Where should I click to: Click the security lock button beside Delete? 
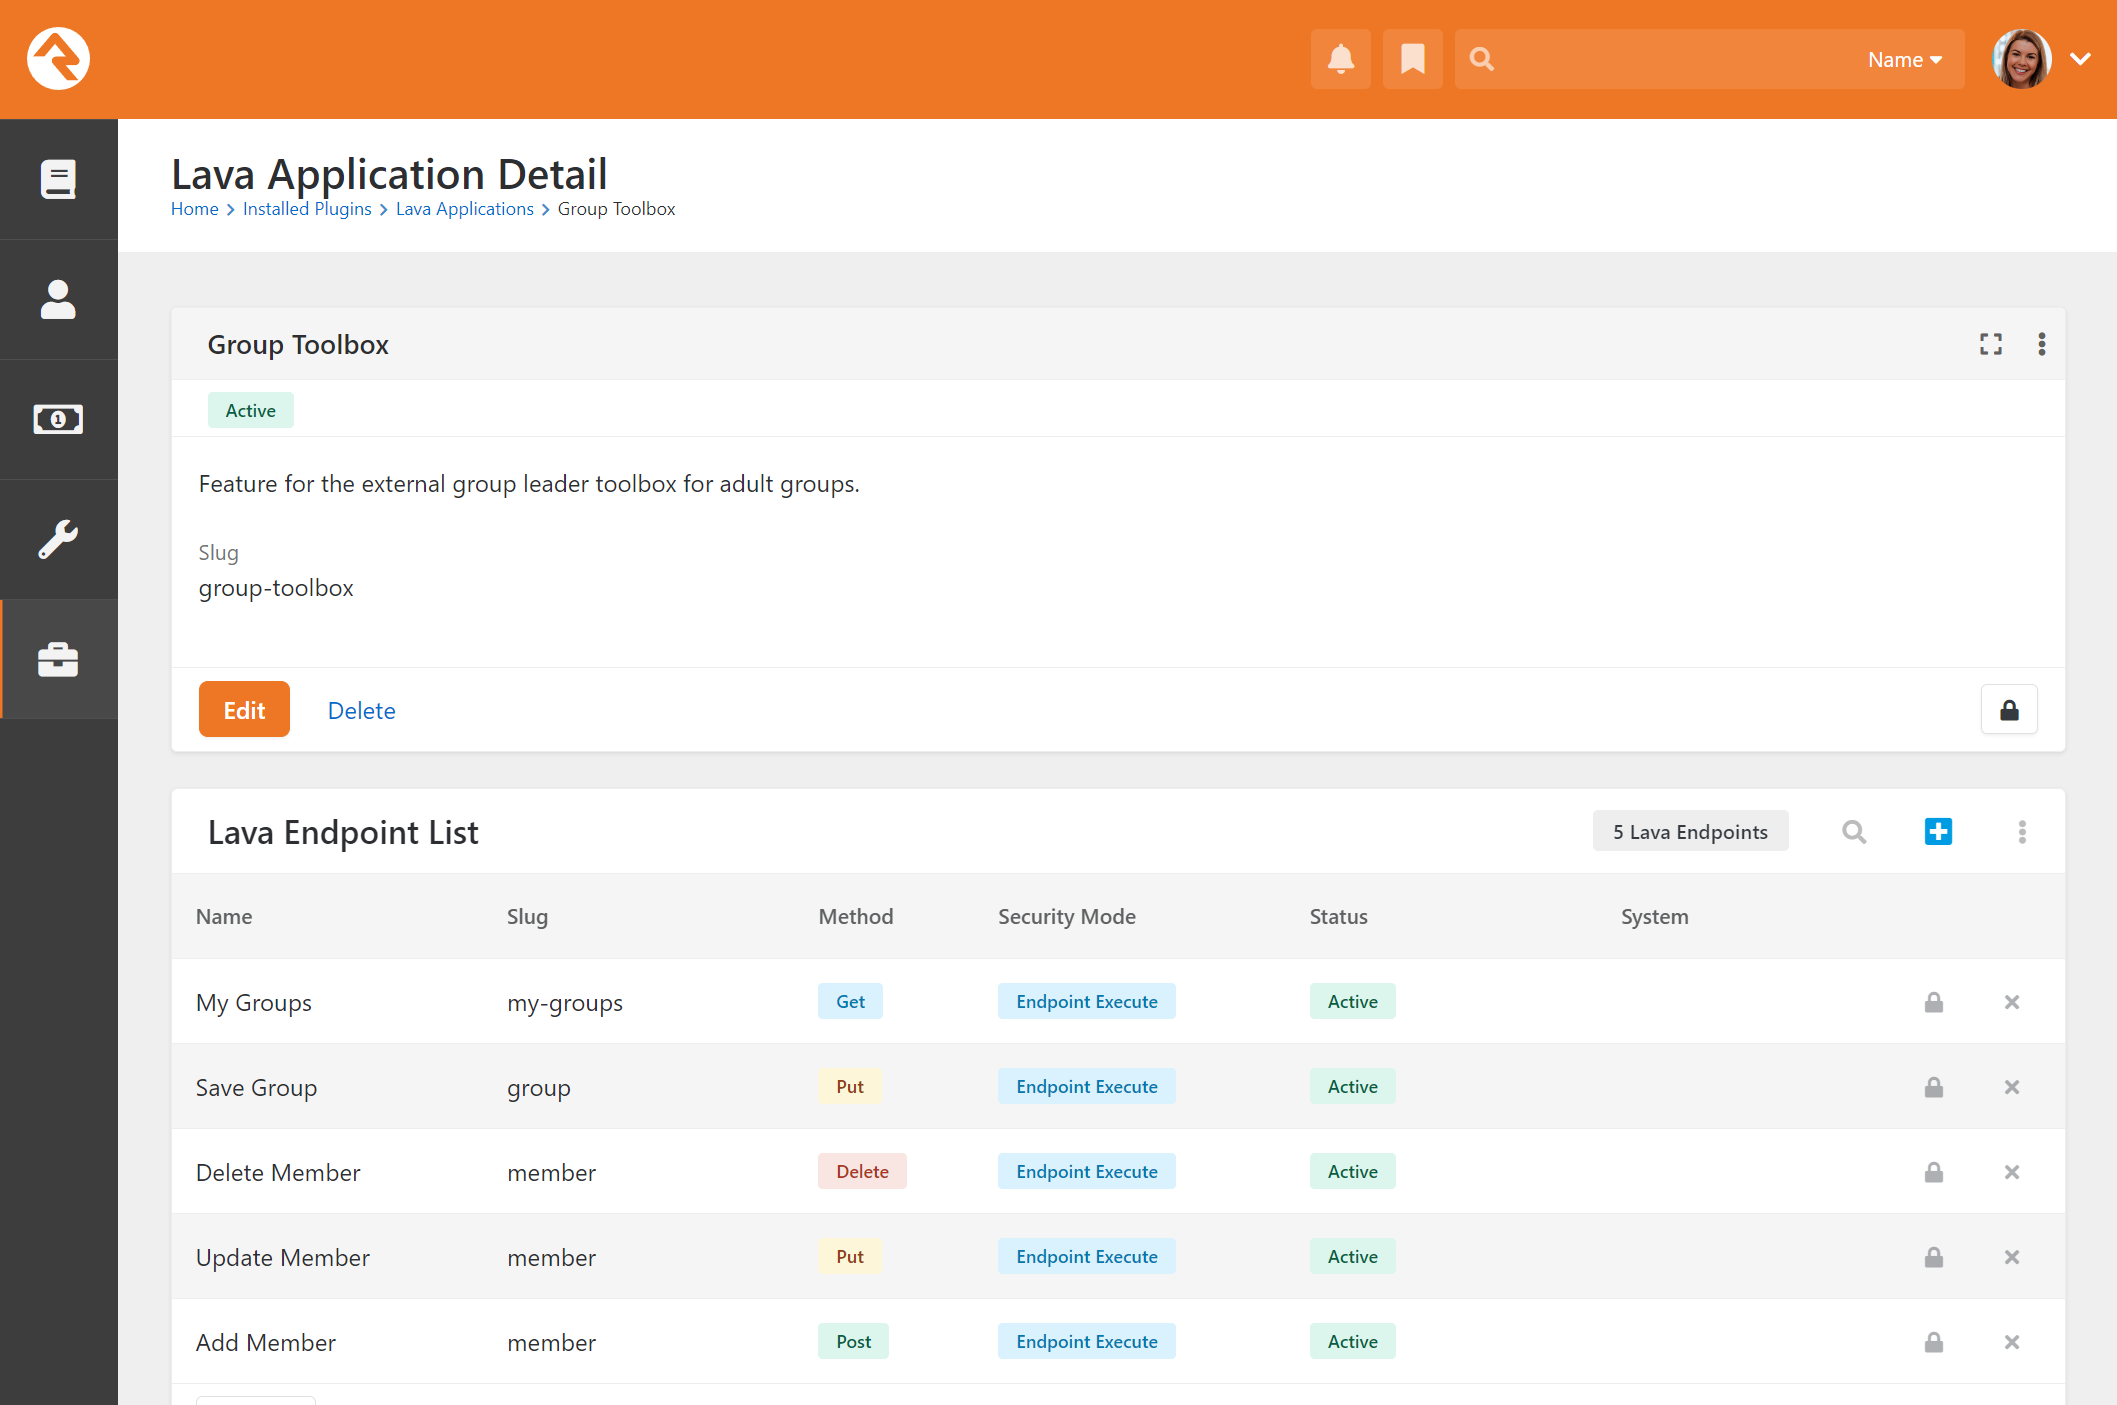click(2008, 710)
